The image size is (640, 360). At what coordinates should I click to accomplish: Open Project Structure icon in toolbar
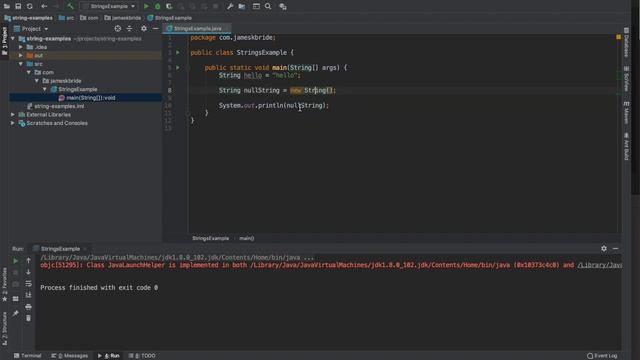tap(242, 6)
